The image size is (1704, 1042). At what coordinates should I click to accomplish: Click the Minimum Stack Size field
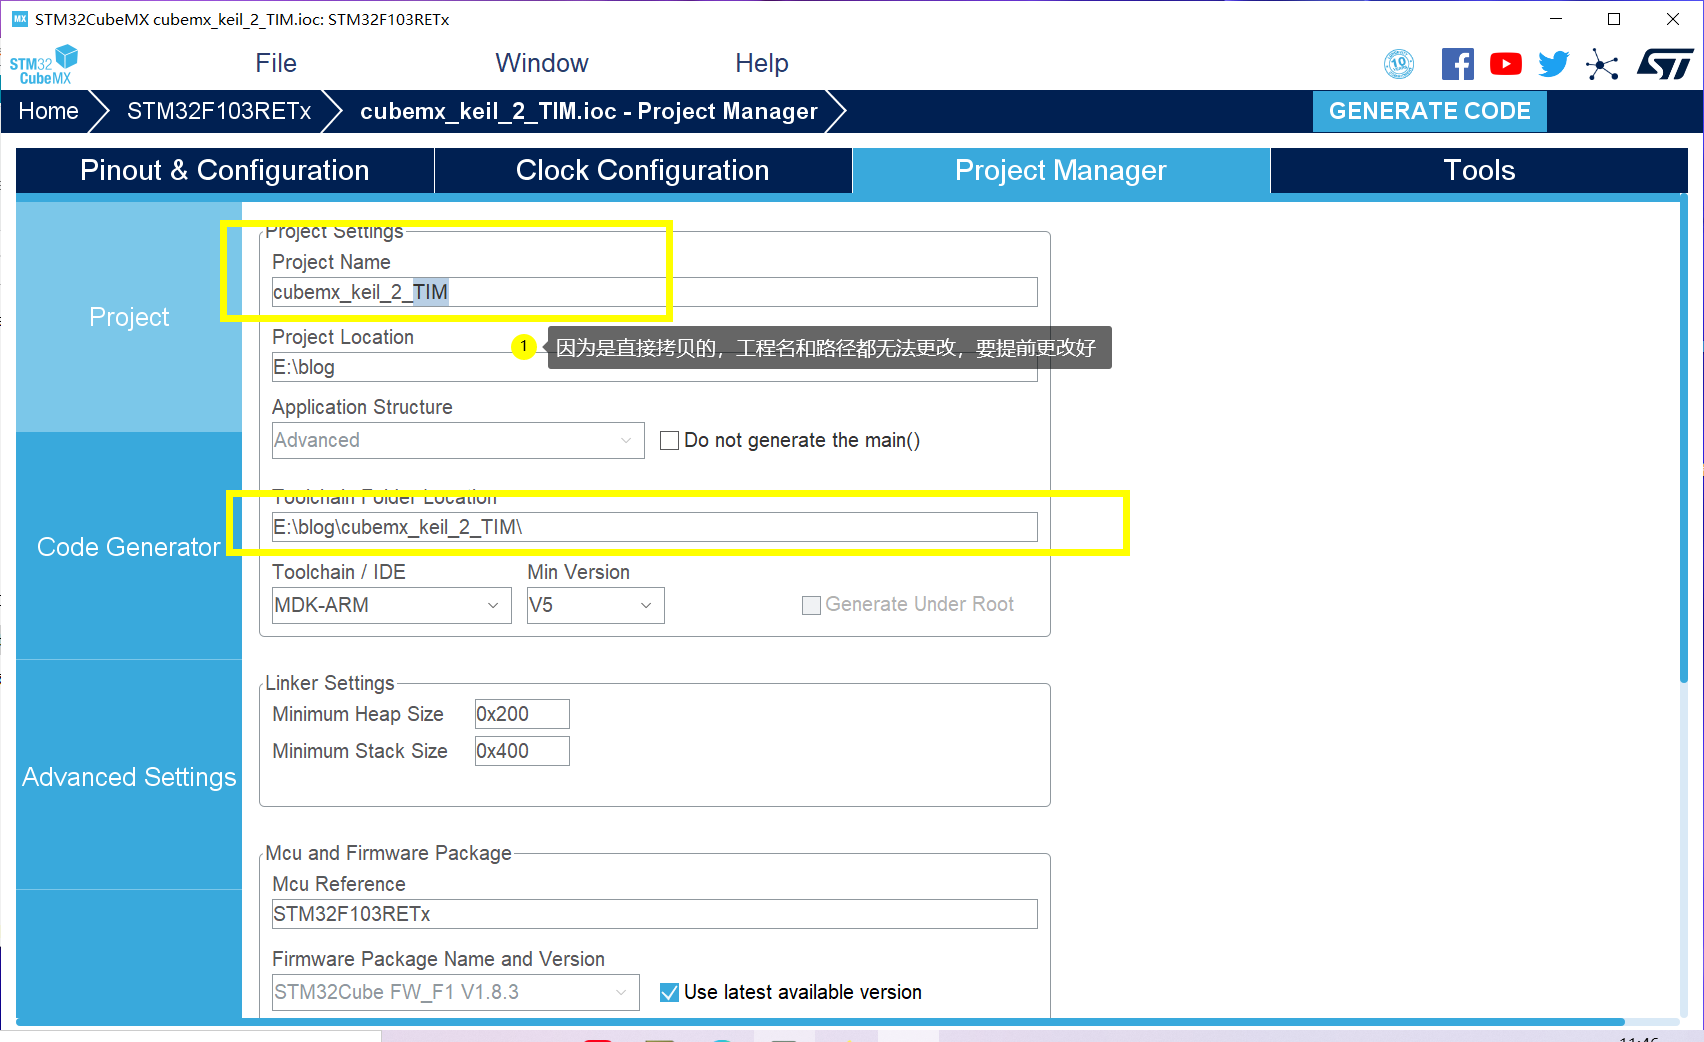[x=522, y=751]
